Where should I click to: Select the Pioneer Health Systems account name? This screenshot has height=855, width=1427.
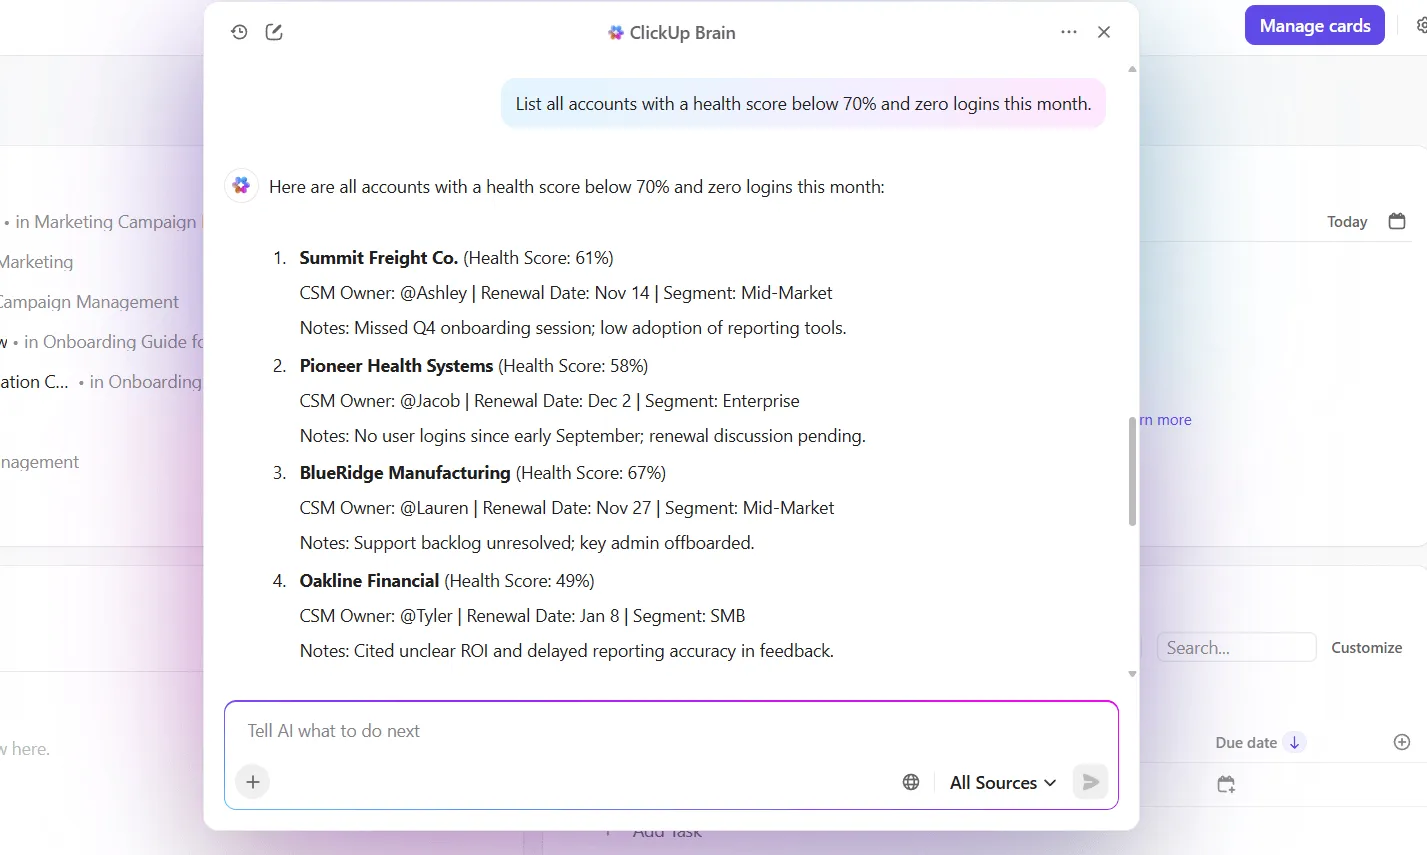click(397, 366)
